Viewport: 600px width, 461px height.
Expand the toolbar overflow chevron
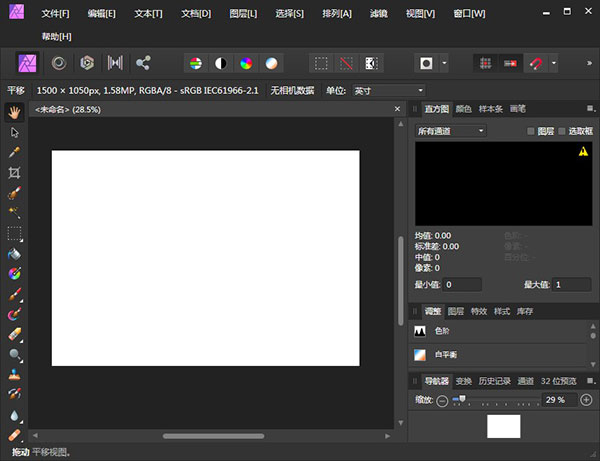coord(589,63)
